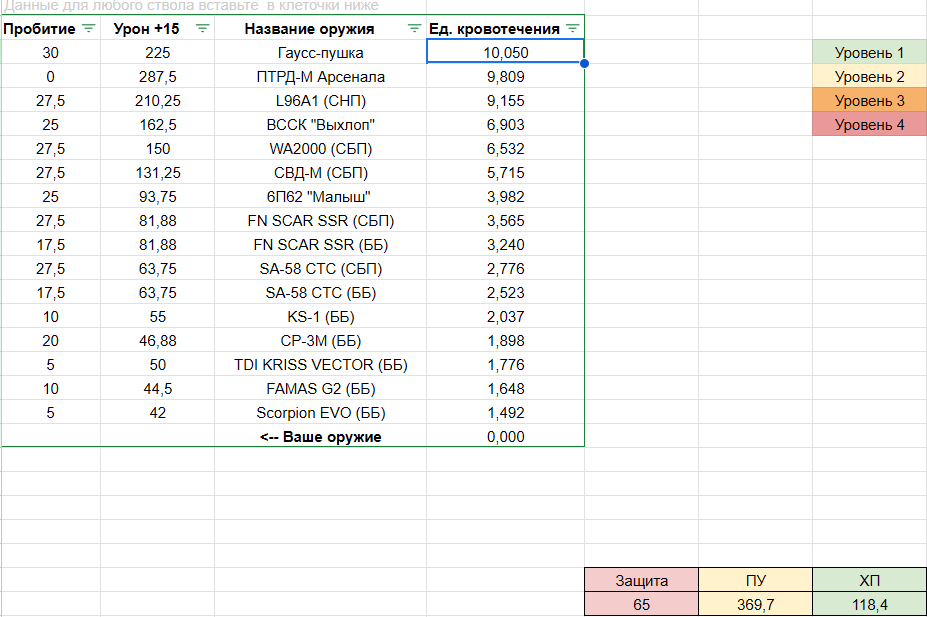Open the filter for Название оружия column

coord(414,28)
